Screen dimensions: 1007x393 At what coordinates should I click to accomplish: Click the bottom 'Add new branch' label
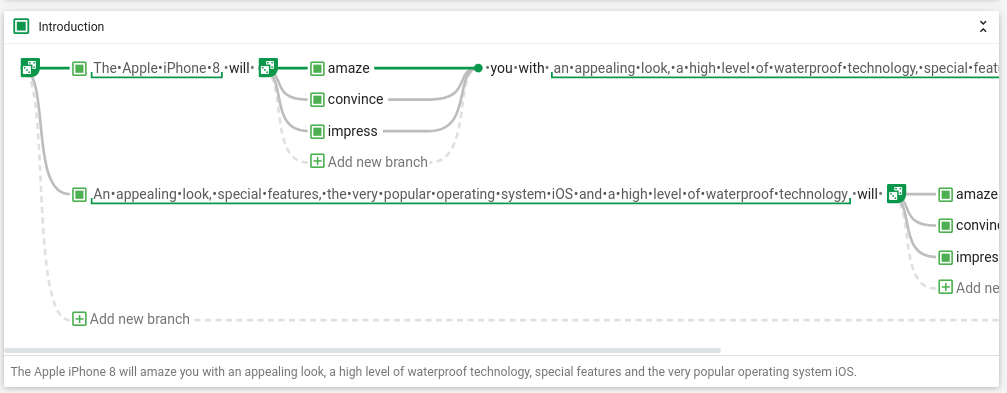pos(140,319)
